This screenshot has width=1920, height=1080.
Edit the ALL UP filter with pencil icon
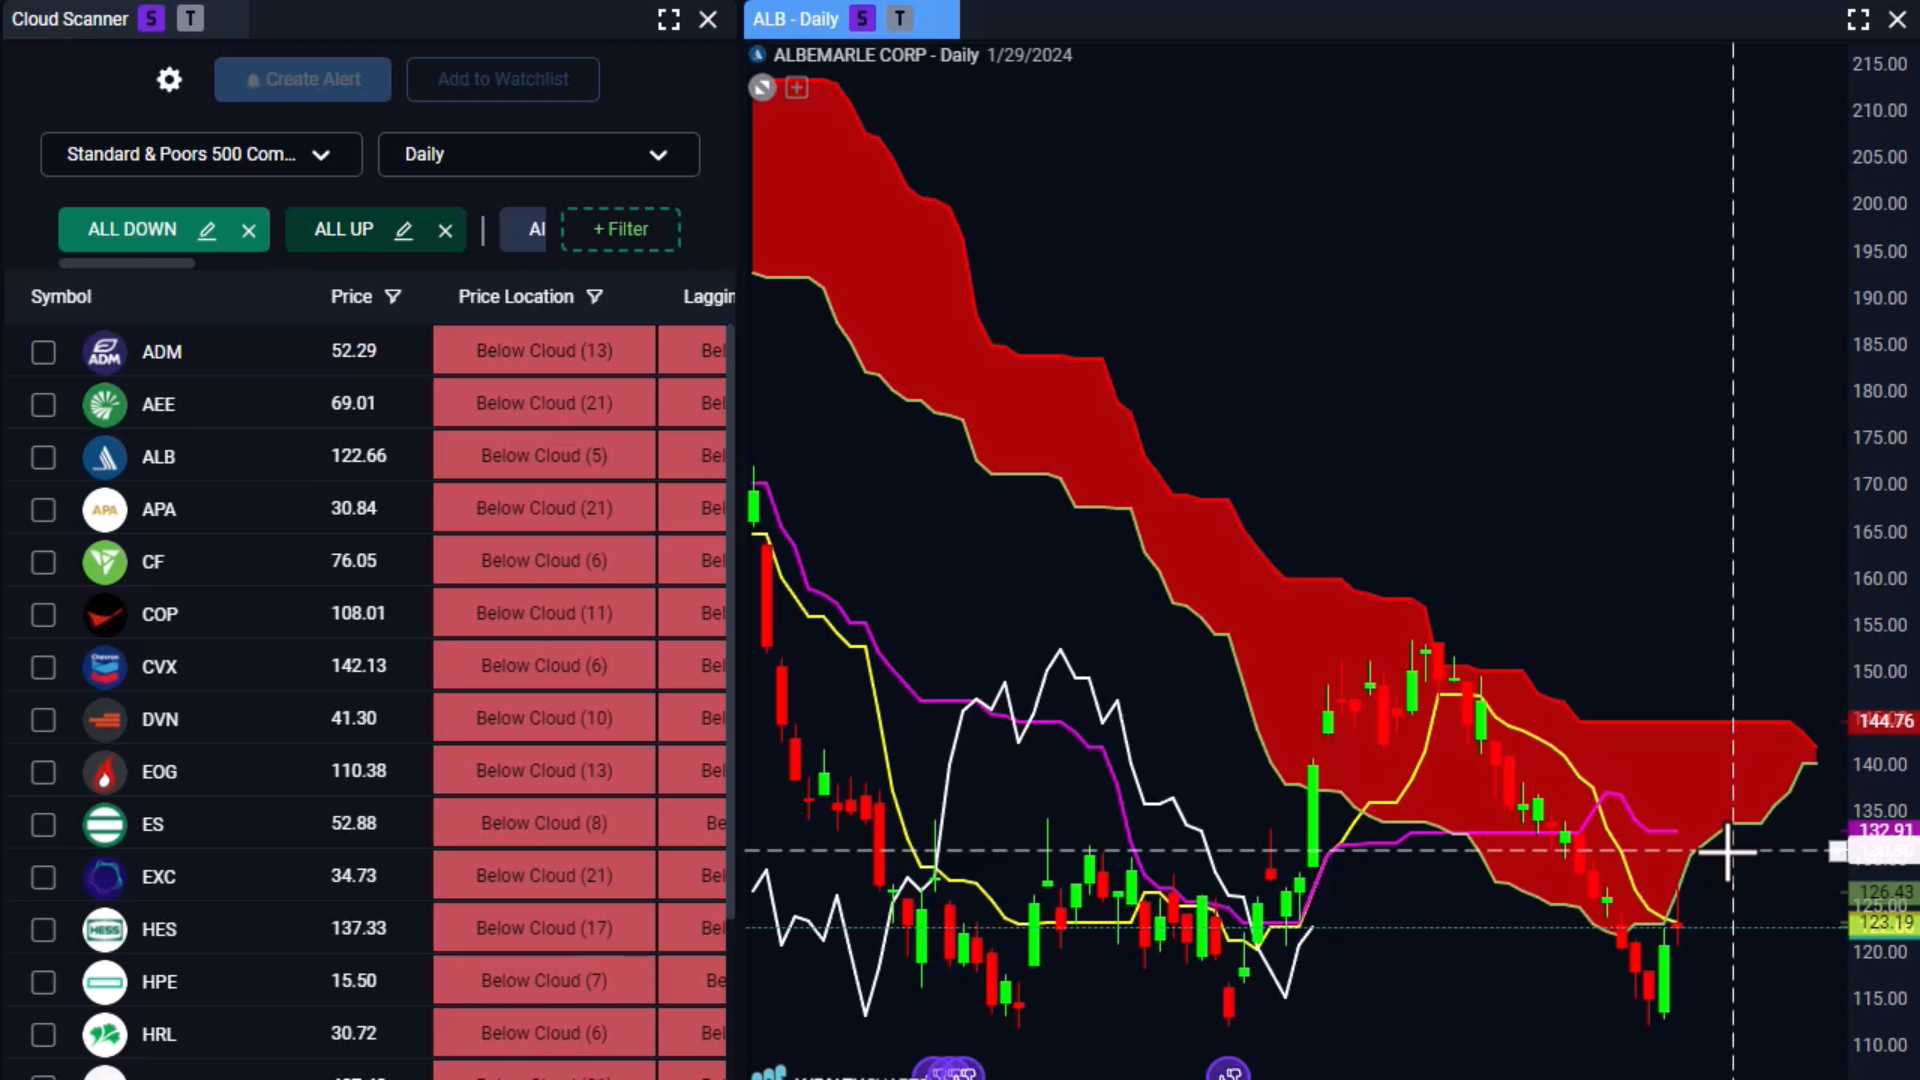[404, 230]
